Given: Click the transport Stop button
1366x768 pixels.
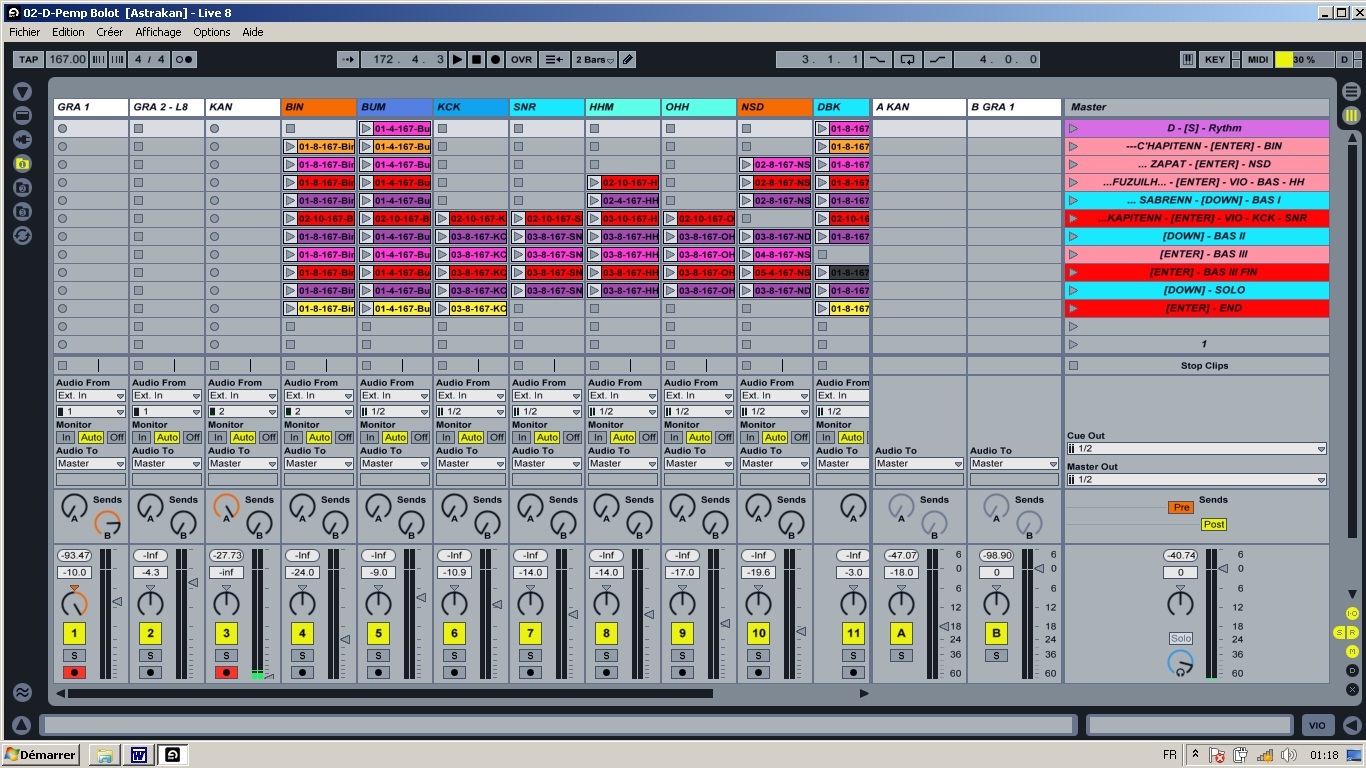Looking at the screenshot, I should [x=476, y=60].
